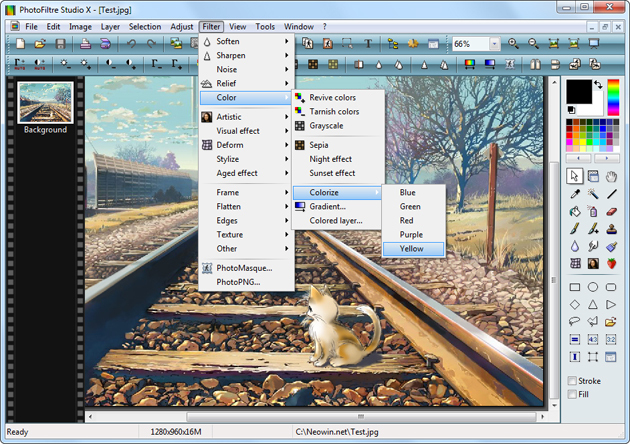Show previous palette colors page
Viewport: 630px width, 444px height.
pyautogui.click(x=579, y=158)
